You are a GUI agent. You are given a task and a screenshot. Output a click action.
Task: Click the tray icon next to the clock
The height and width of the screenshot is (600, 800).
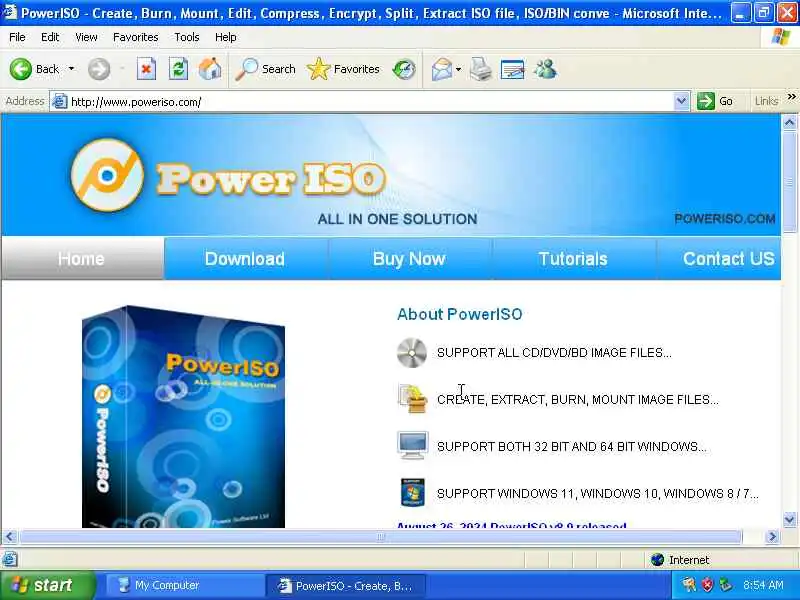[x=725, y=585]
